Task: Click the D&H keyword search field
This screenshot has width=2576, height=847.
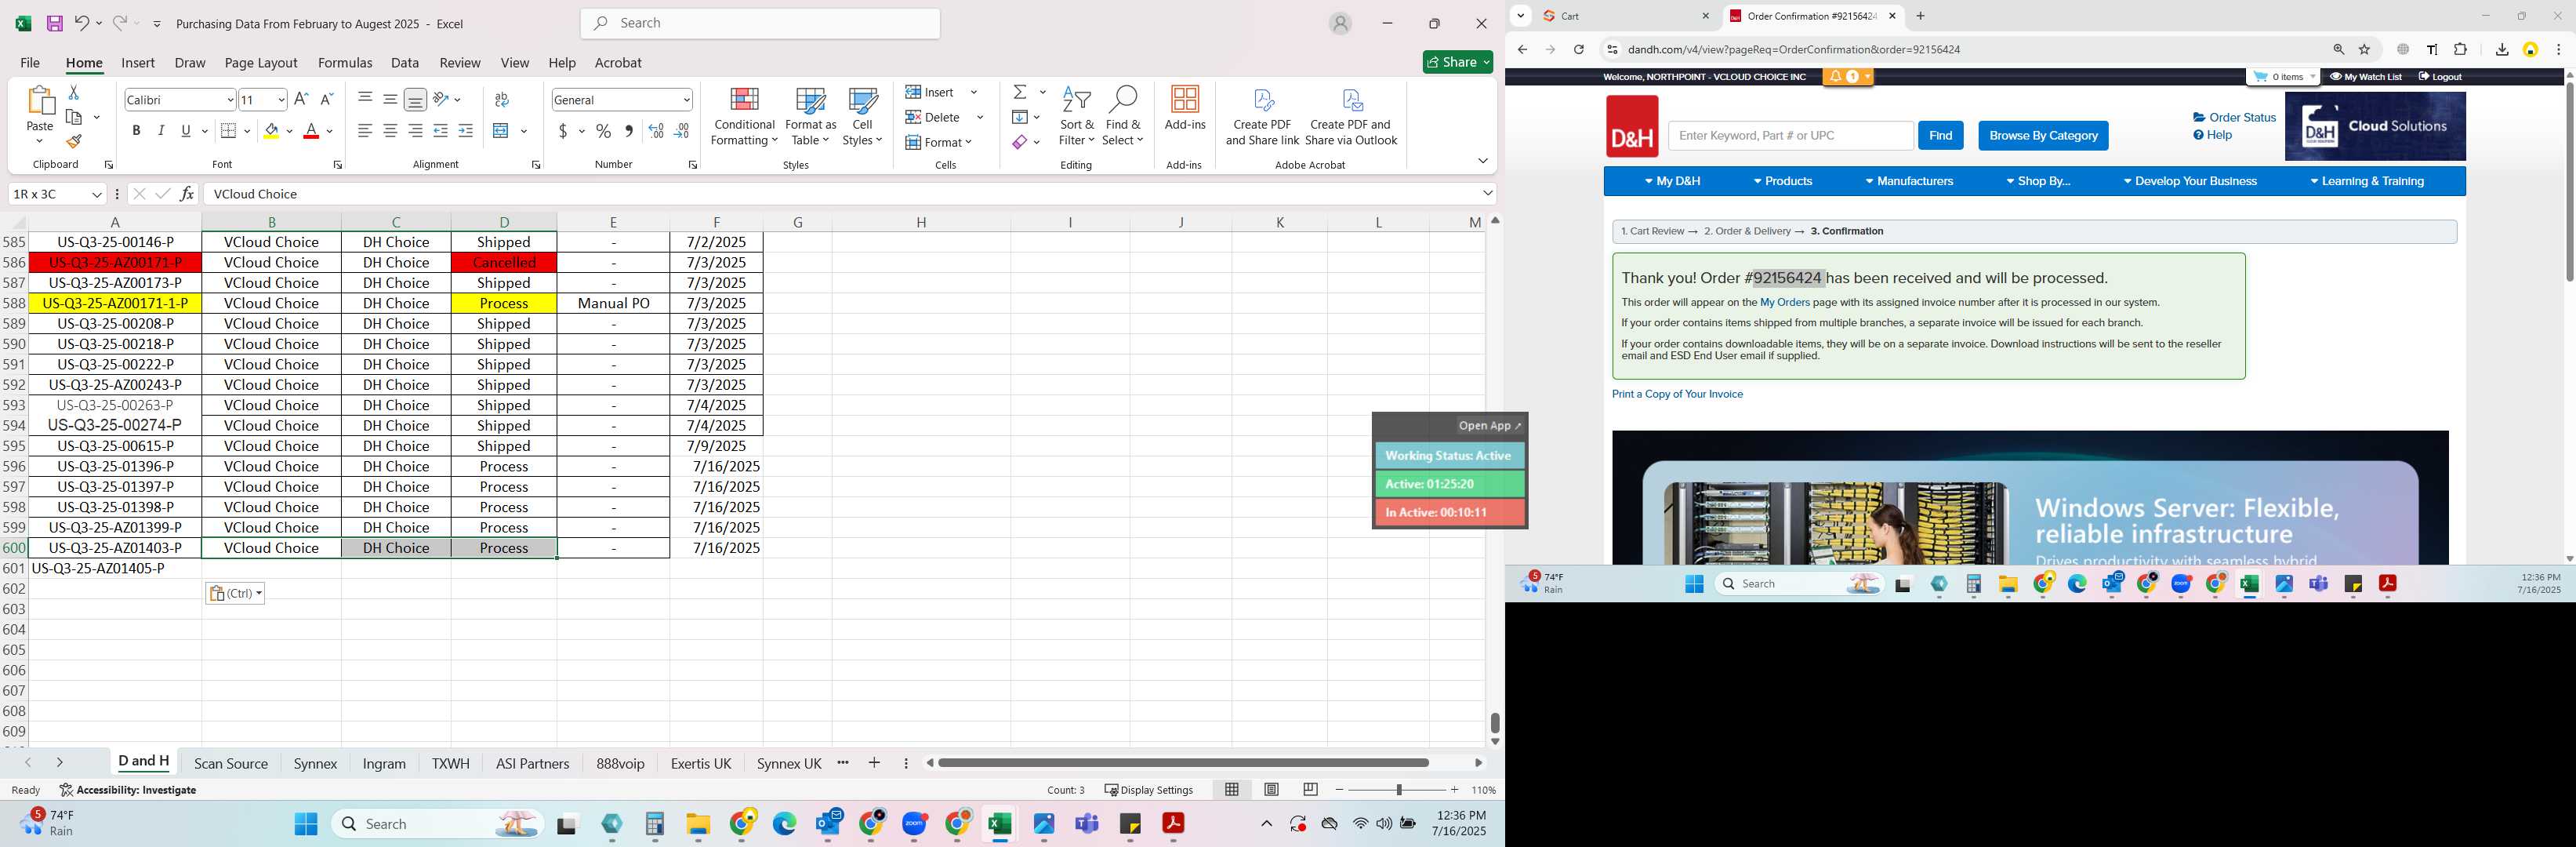Action: coord(1790,135)
